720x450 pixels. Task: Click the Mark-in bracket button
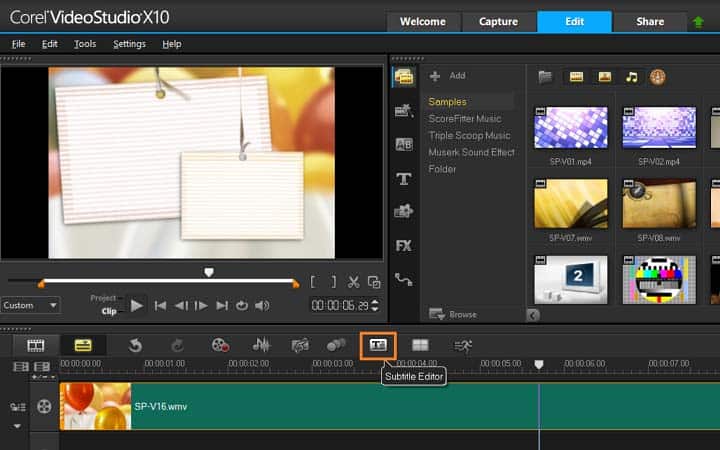[x=313, y=282]
